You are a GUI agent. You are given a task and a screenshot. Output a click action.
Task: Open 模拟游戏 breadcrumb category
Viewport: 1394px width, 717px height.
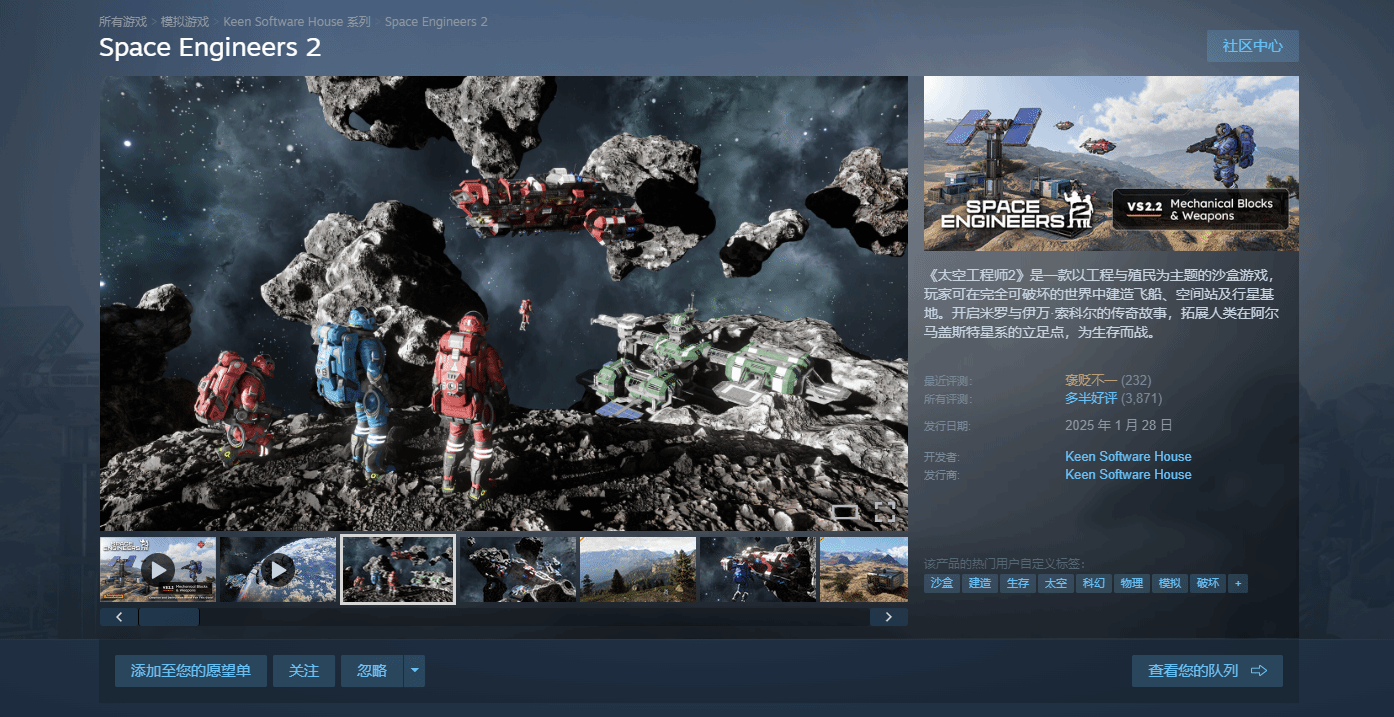click(185, 22)
